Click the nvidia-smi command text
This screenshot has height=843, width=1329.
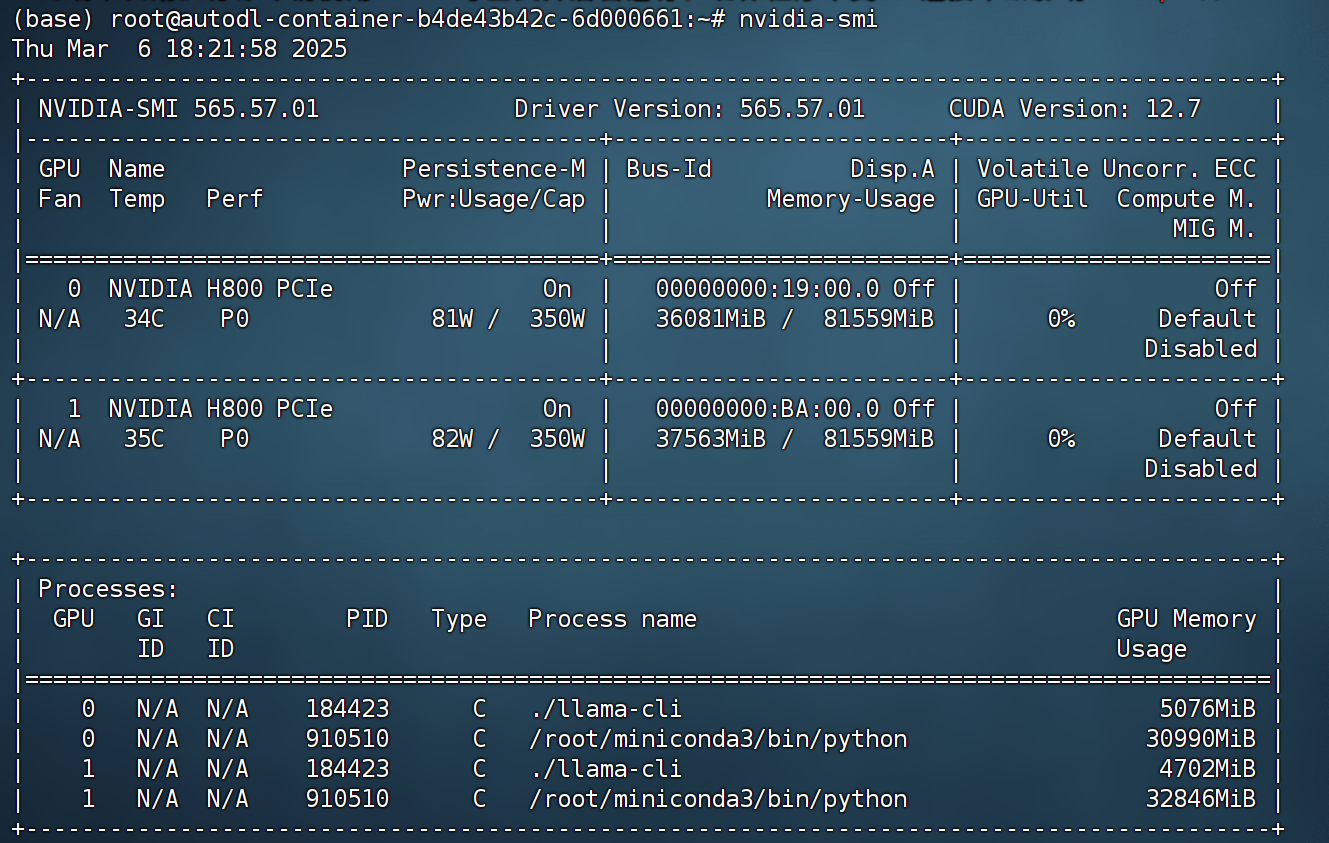point(808,20)
